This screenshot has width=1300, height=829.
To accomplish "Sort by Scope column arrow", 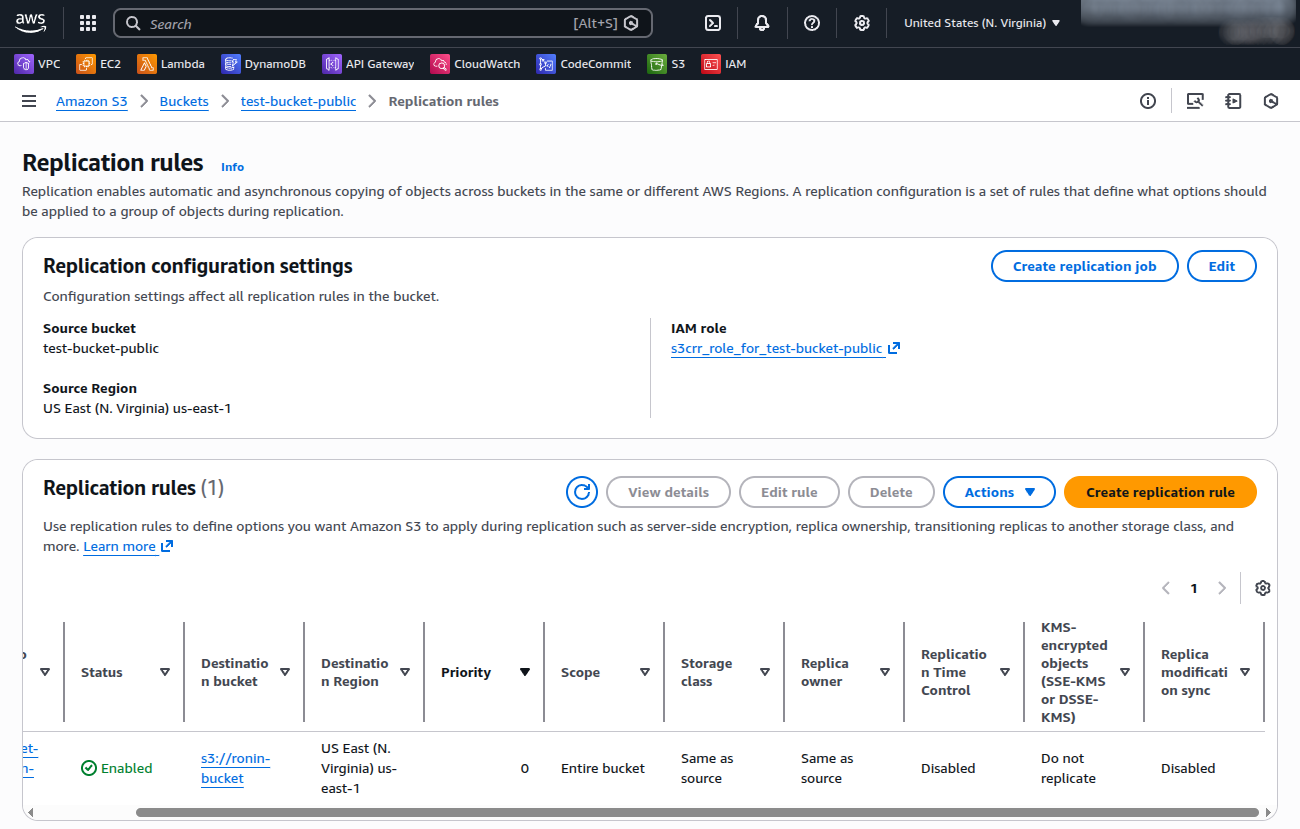I will [645, 672].
